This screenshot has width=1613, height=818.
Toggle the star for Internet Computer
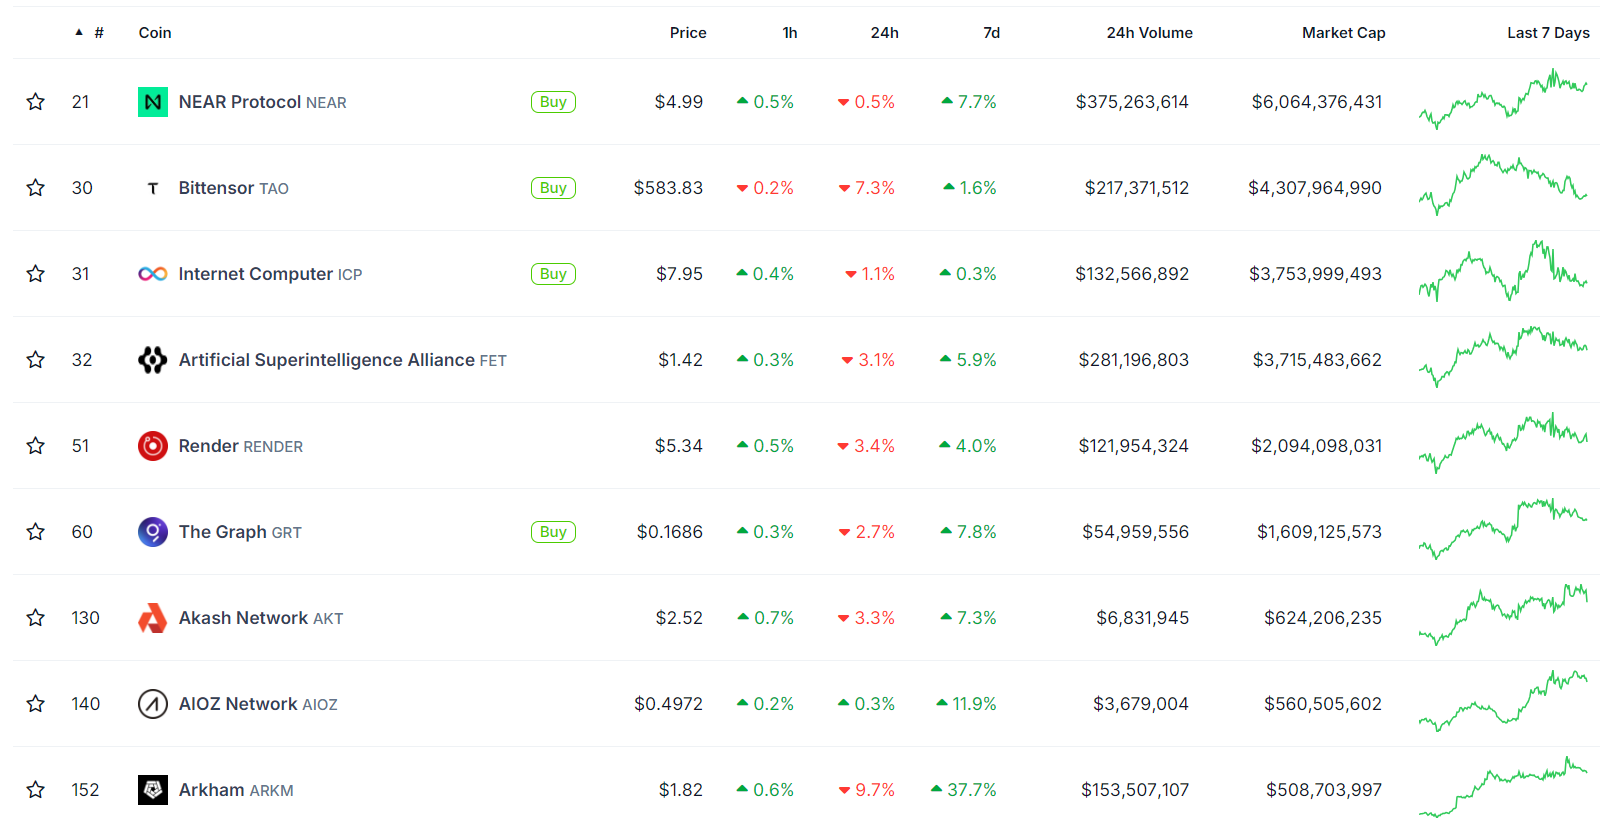pos(36,274)
